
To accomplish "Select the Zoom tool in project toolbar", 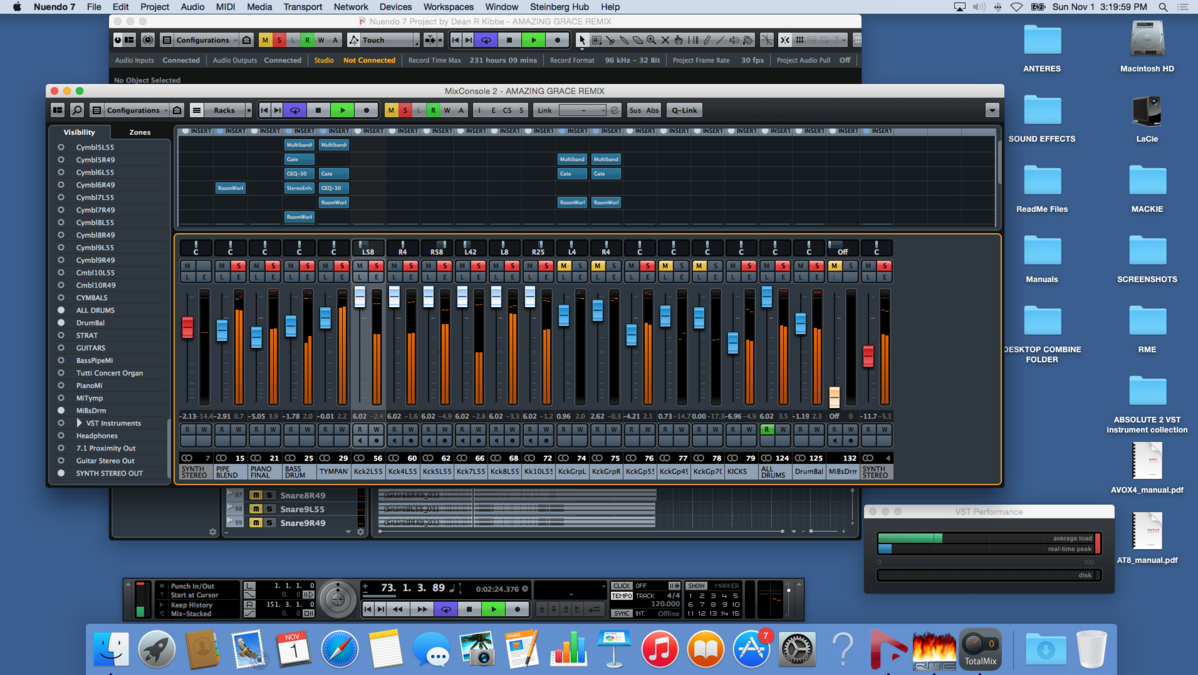I will pyautogui.click(x=651, y=40).
